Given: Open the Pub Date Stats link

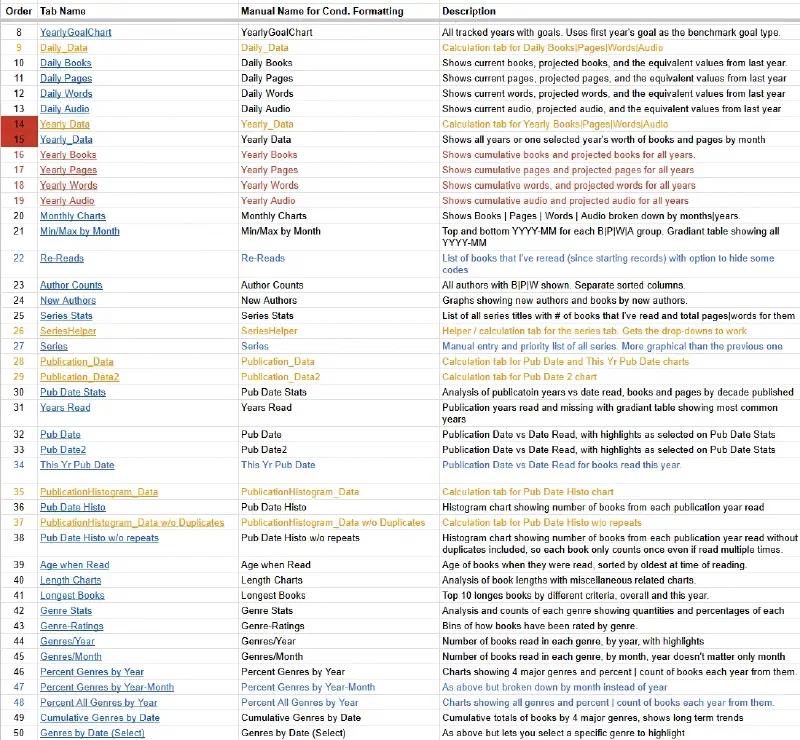Looking at the screenshot, I should pos(73,392).
